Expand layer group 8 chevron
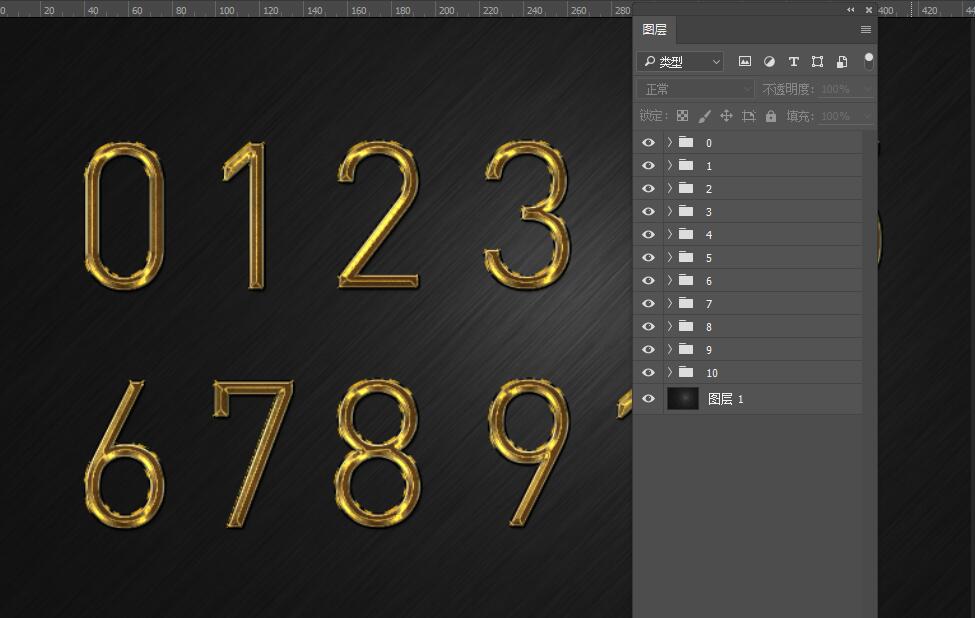The height and width of the screenshot is (618, 975). [670, 326]
